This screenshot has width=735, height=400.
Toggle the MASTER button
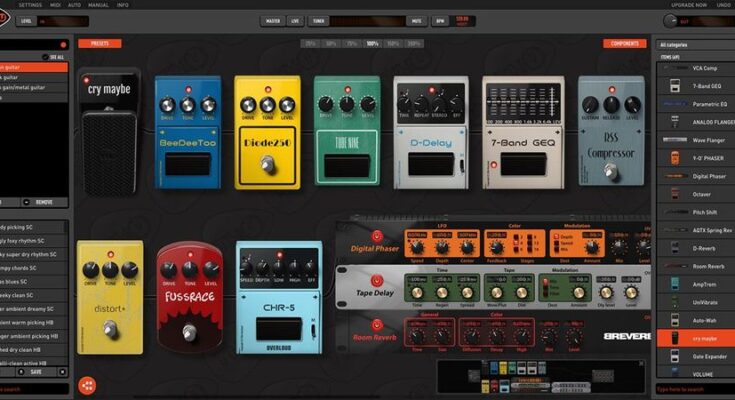[x=273, y=21]
